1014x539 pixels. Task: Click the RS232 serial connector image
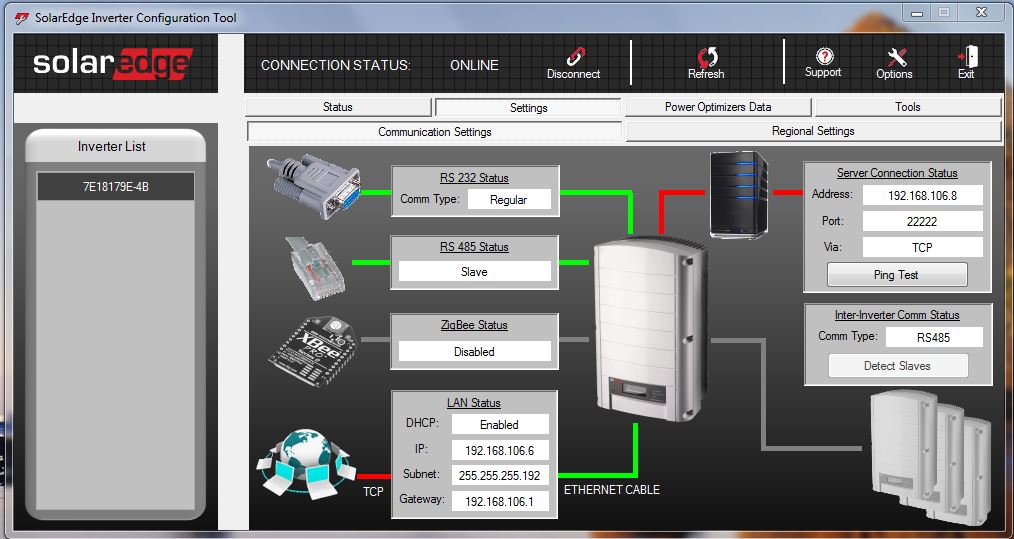(x=314, y=186)
